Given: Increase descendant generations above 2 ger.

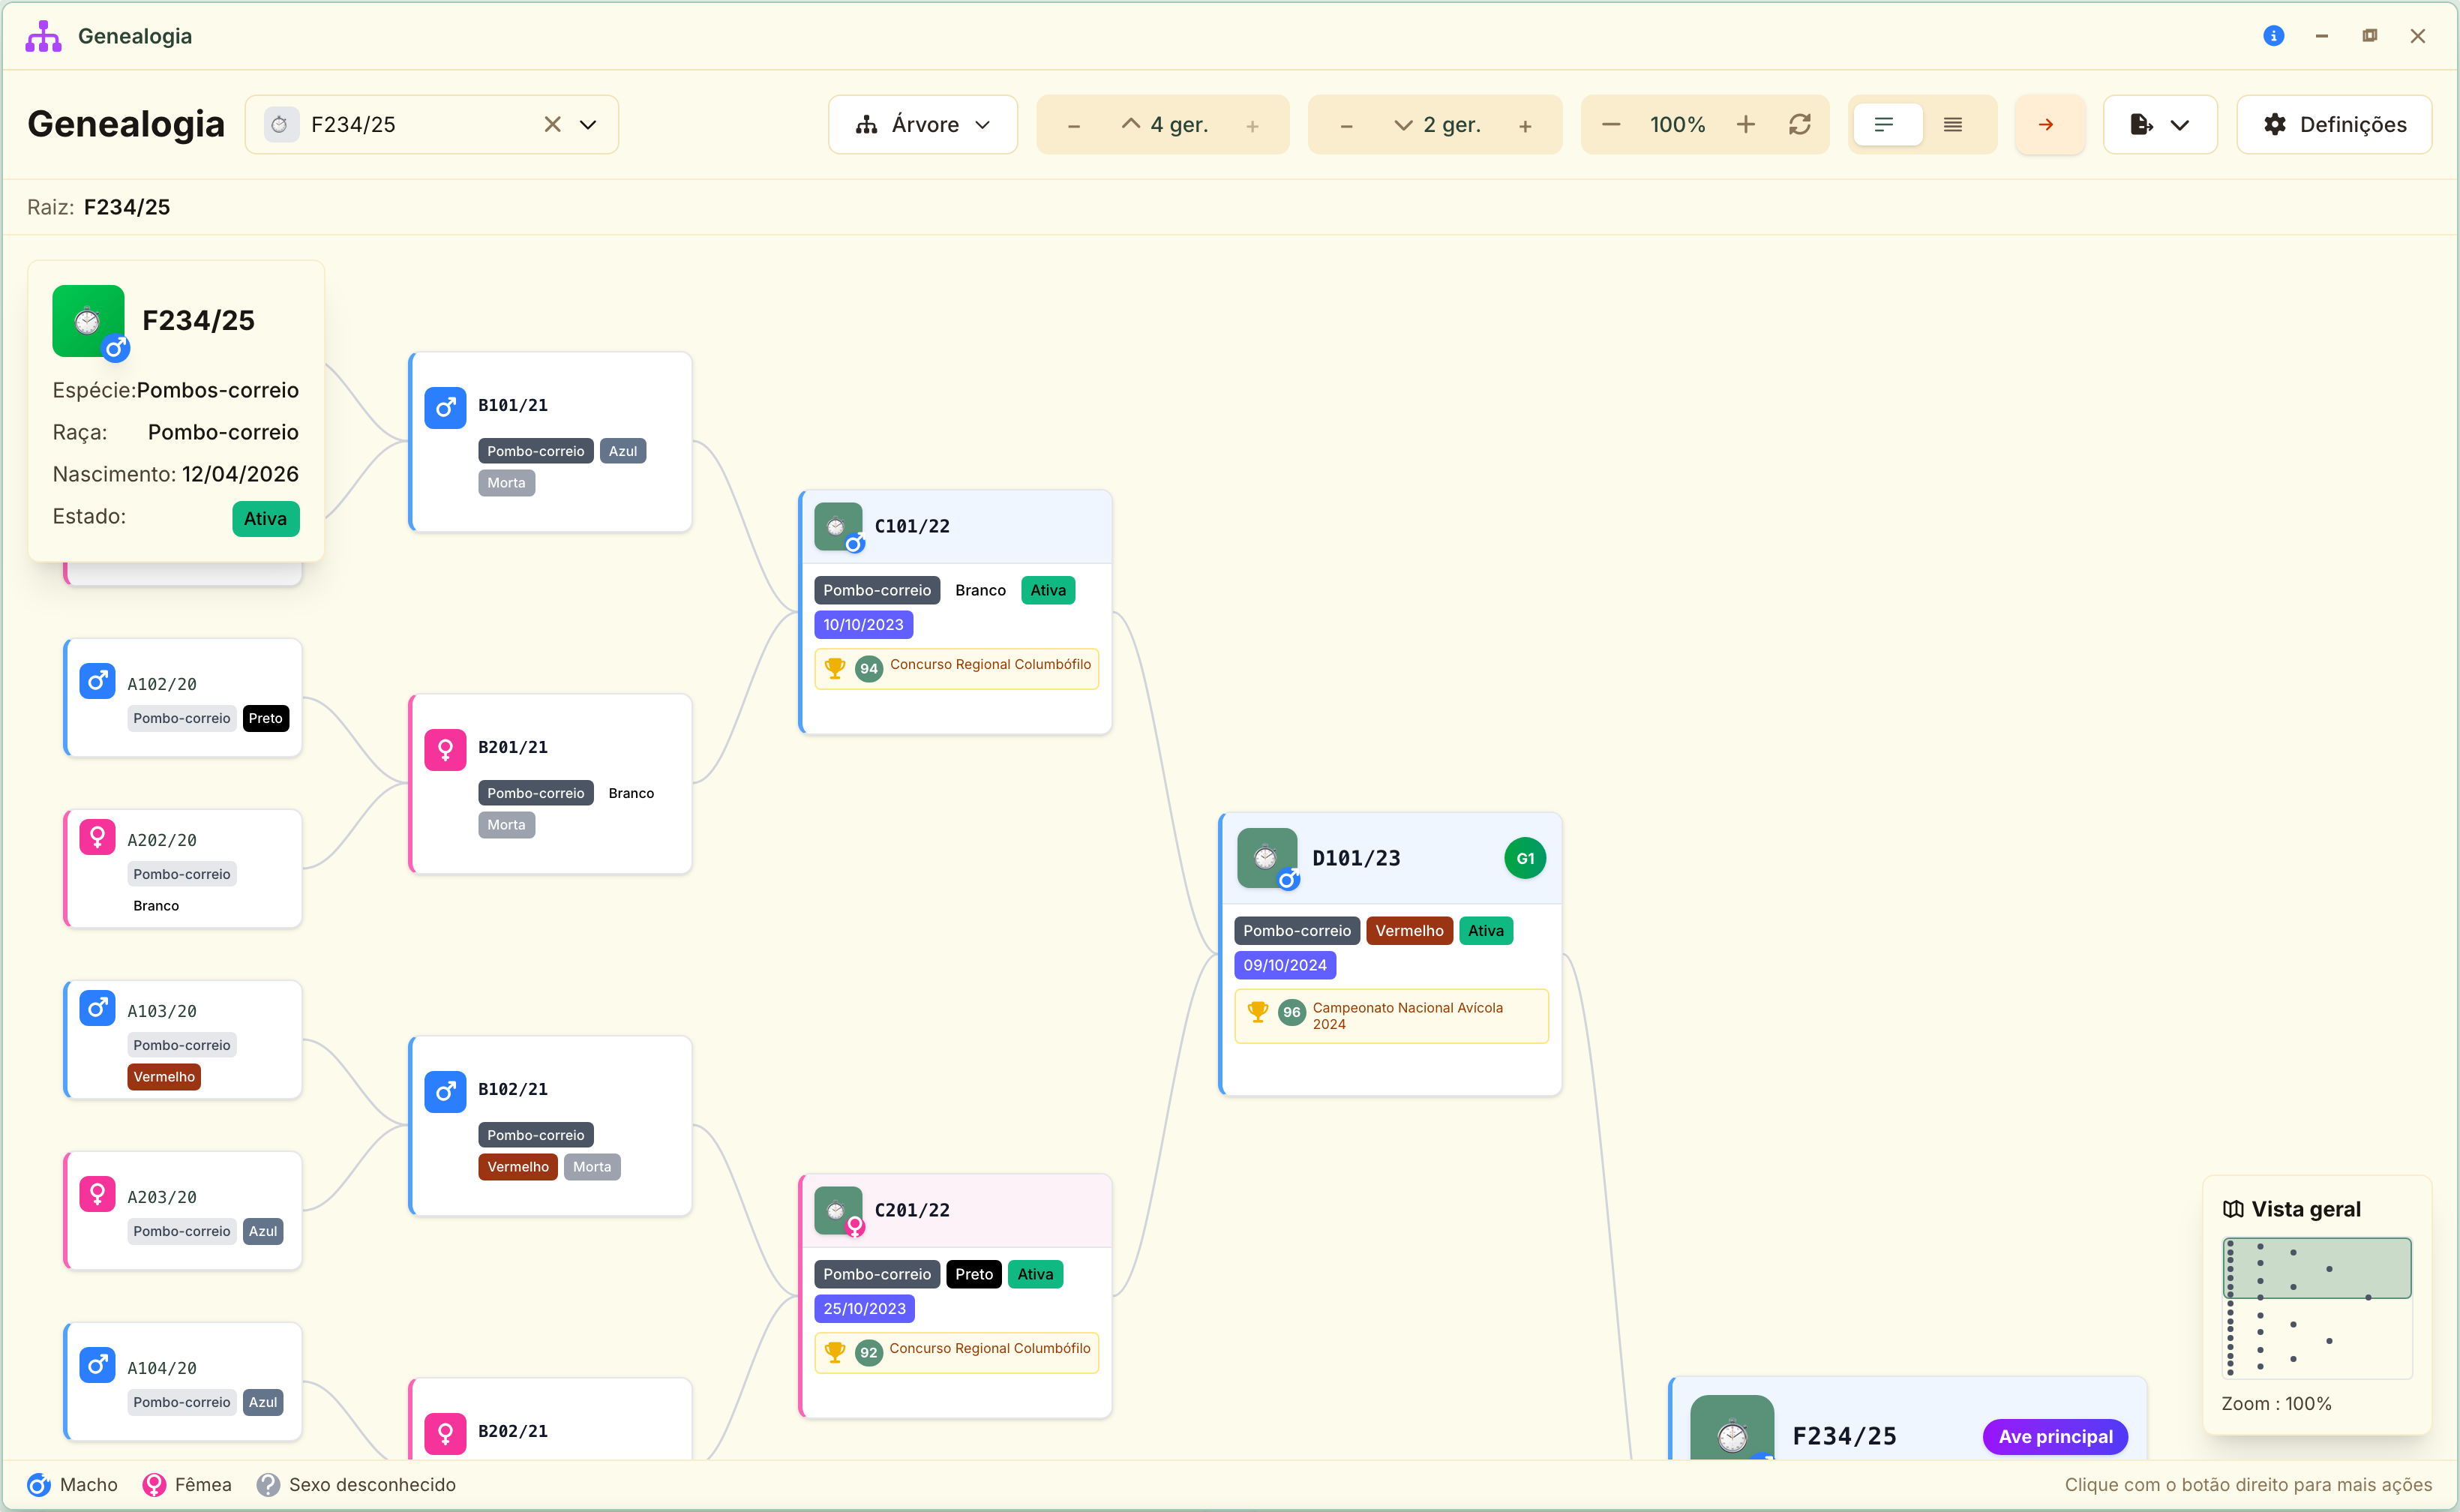Looking at the screenshot, I should pyautogui.click(x=1525, y=126).
